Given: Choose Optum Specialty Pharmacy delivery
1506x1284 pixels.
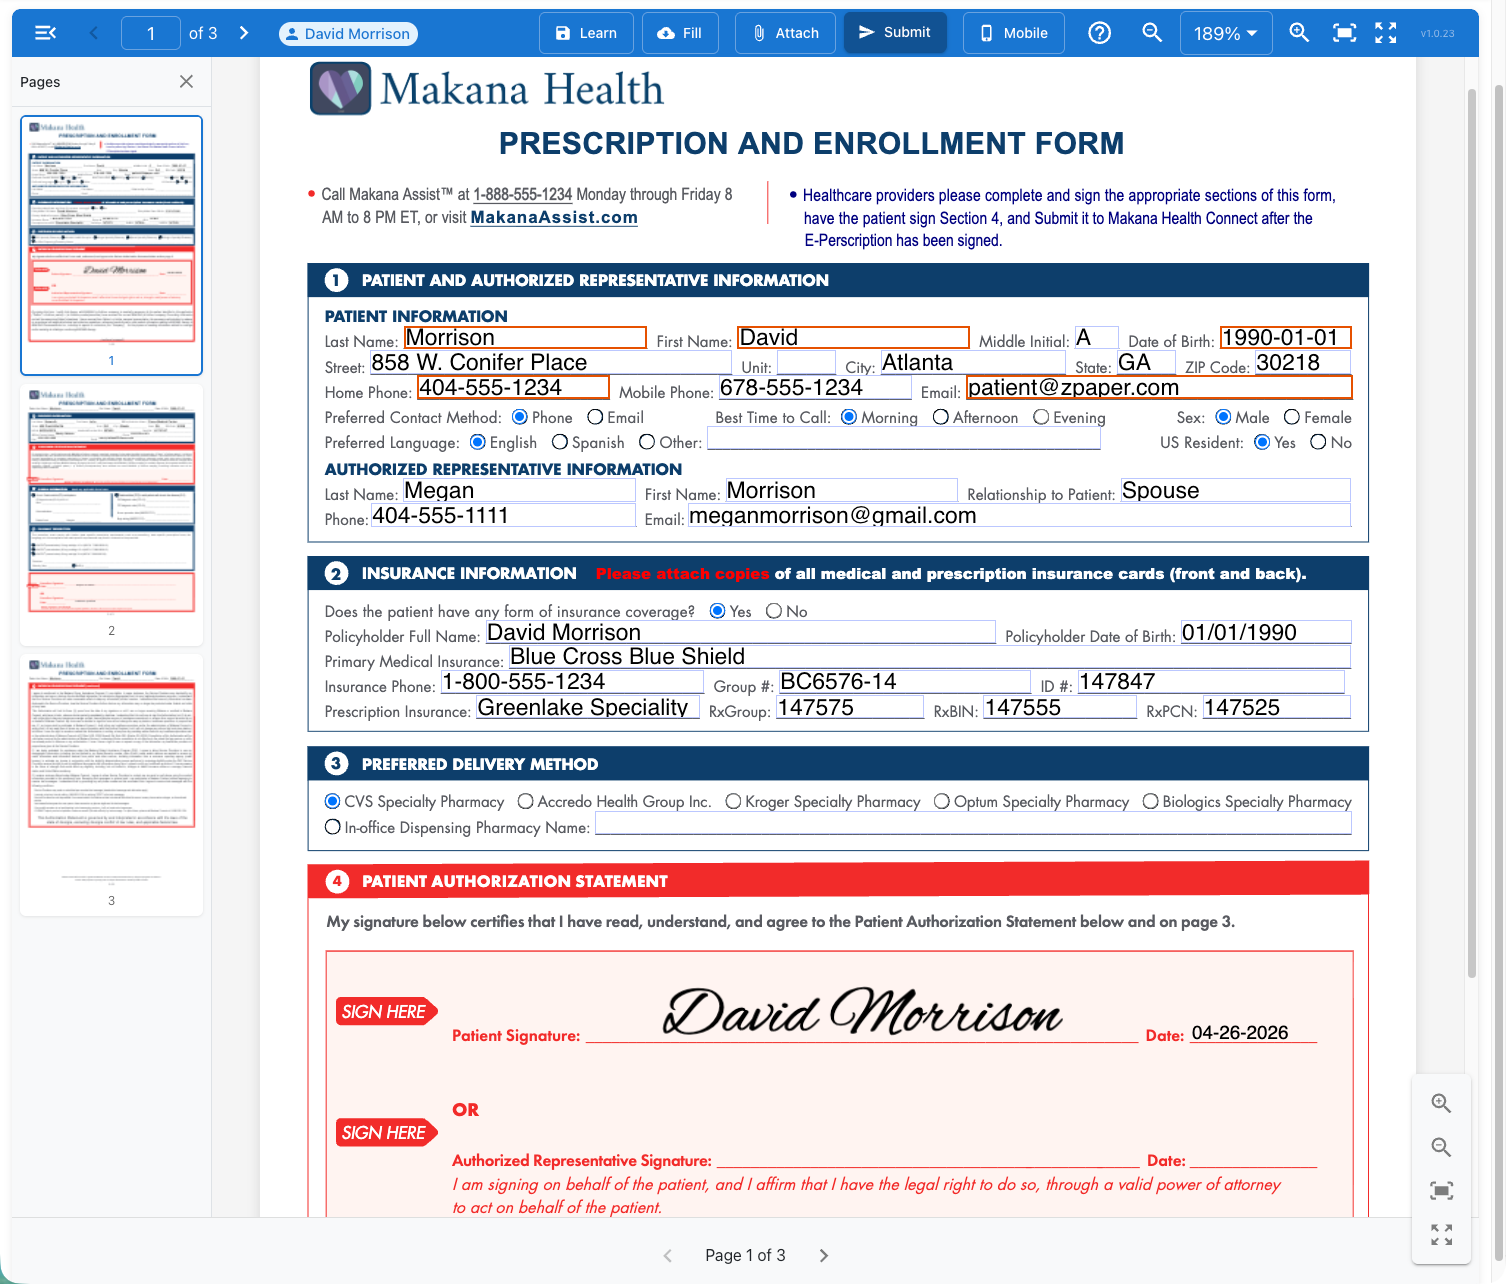Looking at the screenshot, I should tap(942, 801).
